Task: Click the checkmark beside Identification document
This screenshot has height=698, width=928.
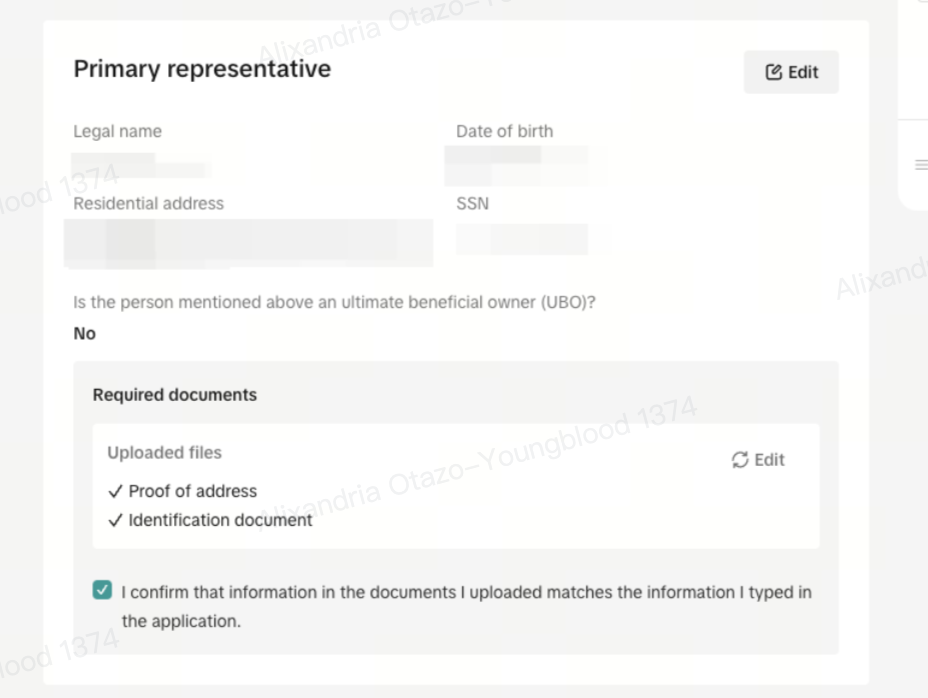Action: [116, 520]
